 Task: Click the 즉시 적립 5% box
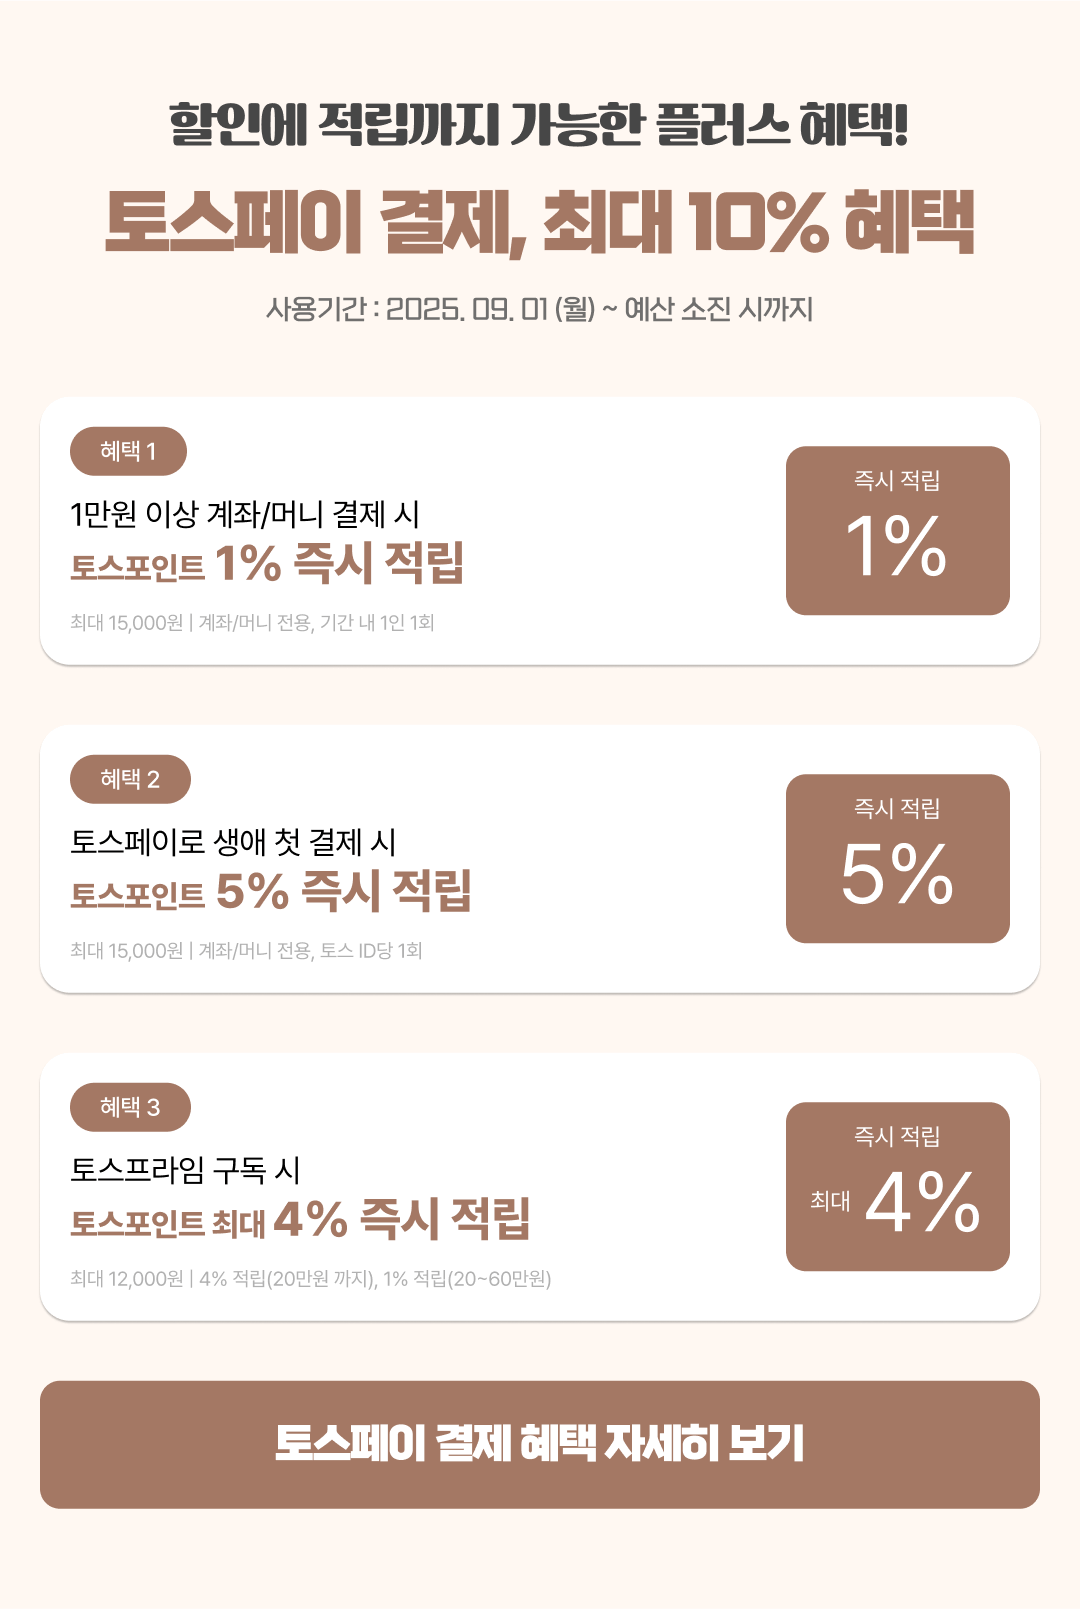898,858
